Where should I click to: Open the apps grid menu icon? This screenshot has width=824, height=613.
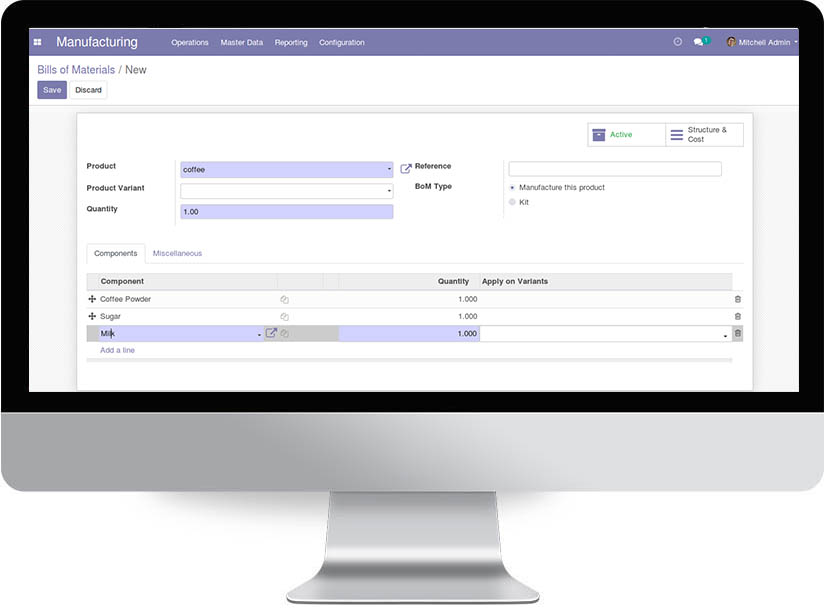click(37, 42)
